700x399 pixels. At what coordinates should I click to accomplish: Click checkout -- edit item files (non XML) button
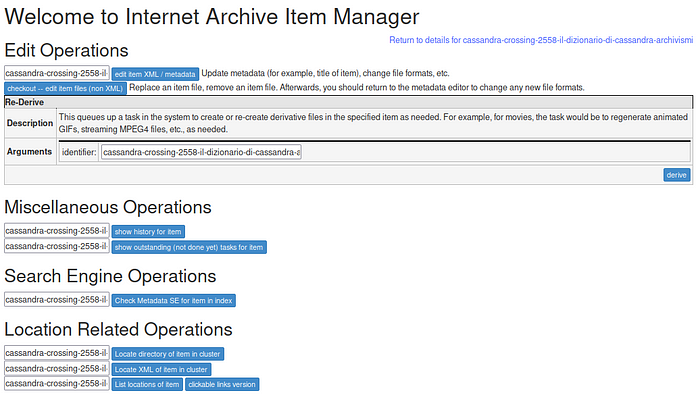pos(65,88)
